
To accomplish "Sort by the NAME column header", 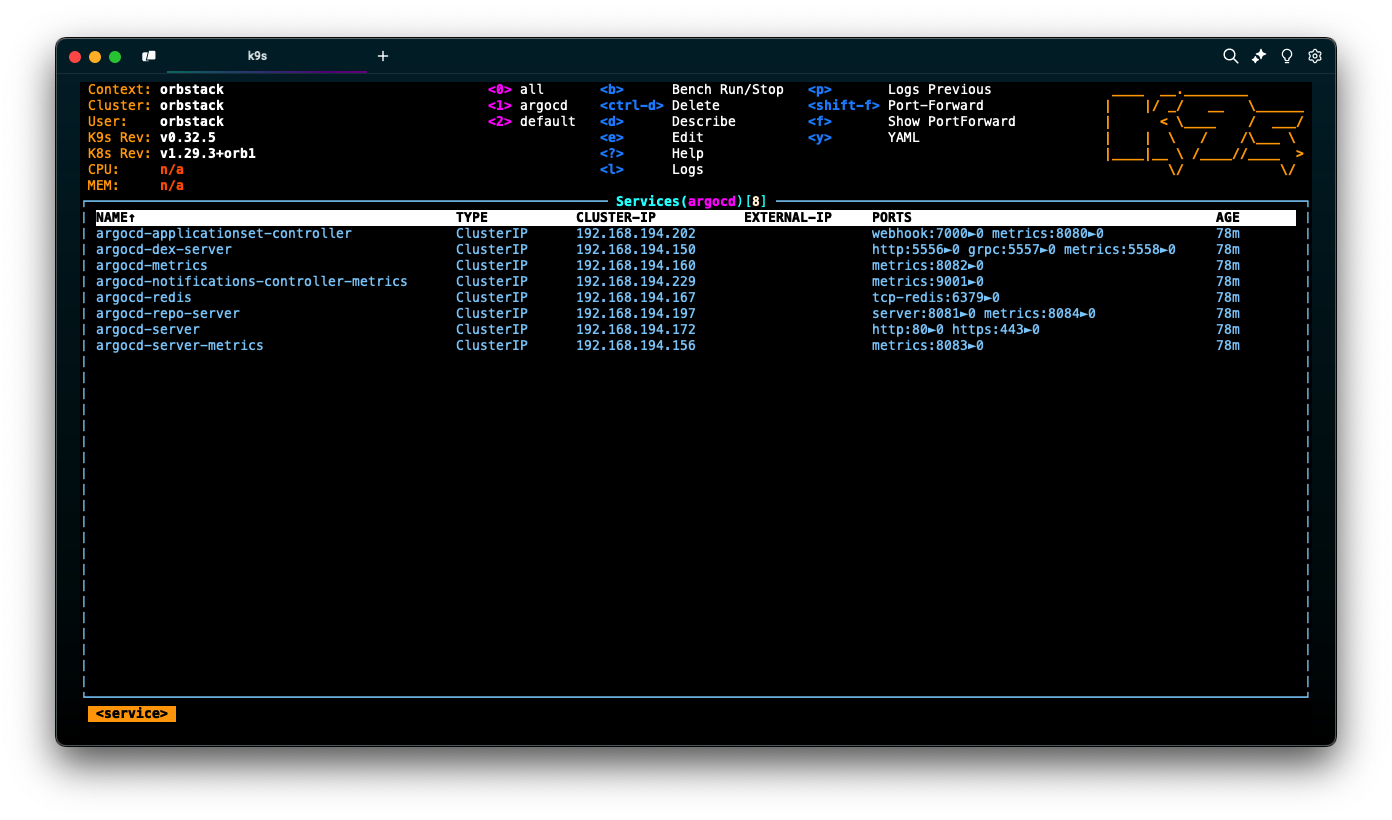I will pyautogui.click(x=116, y=217).
